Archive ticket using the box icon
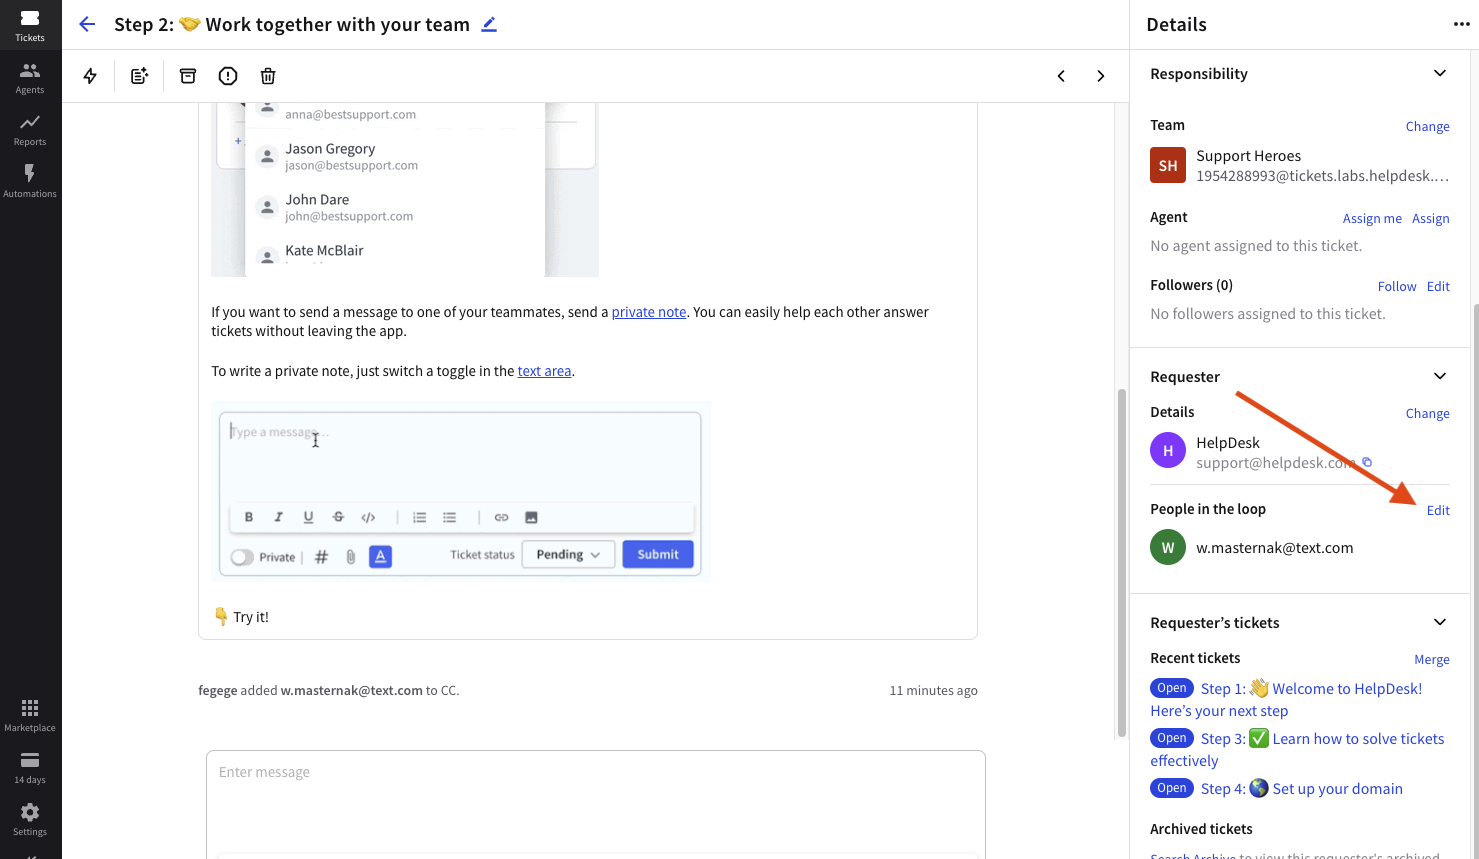1479x859 pixels. click(188, 76)
